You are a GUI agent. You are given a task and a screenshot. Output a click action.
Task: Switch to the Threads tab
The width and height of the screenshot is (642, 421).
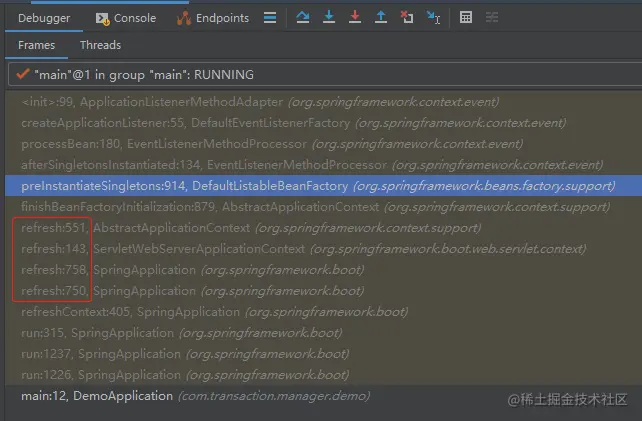tap(100, 45)
